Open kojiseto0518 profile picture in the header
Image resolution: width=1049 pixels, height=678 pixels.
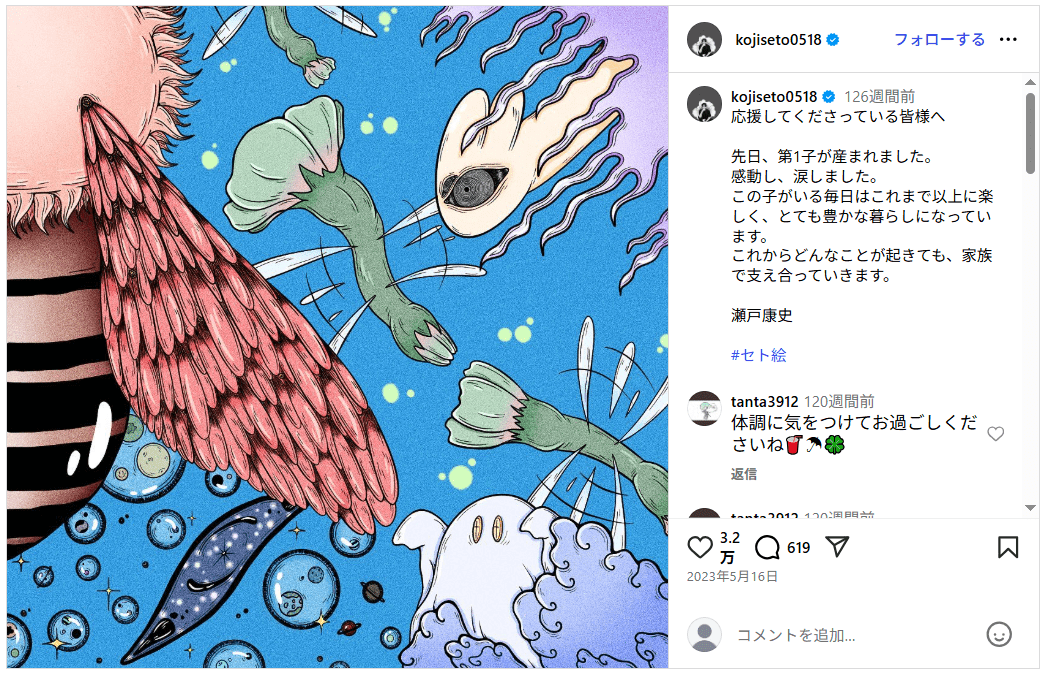704,39
